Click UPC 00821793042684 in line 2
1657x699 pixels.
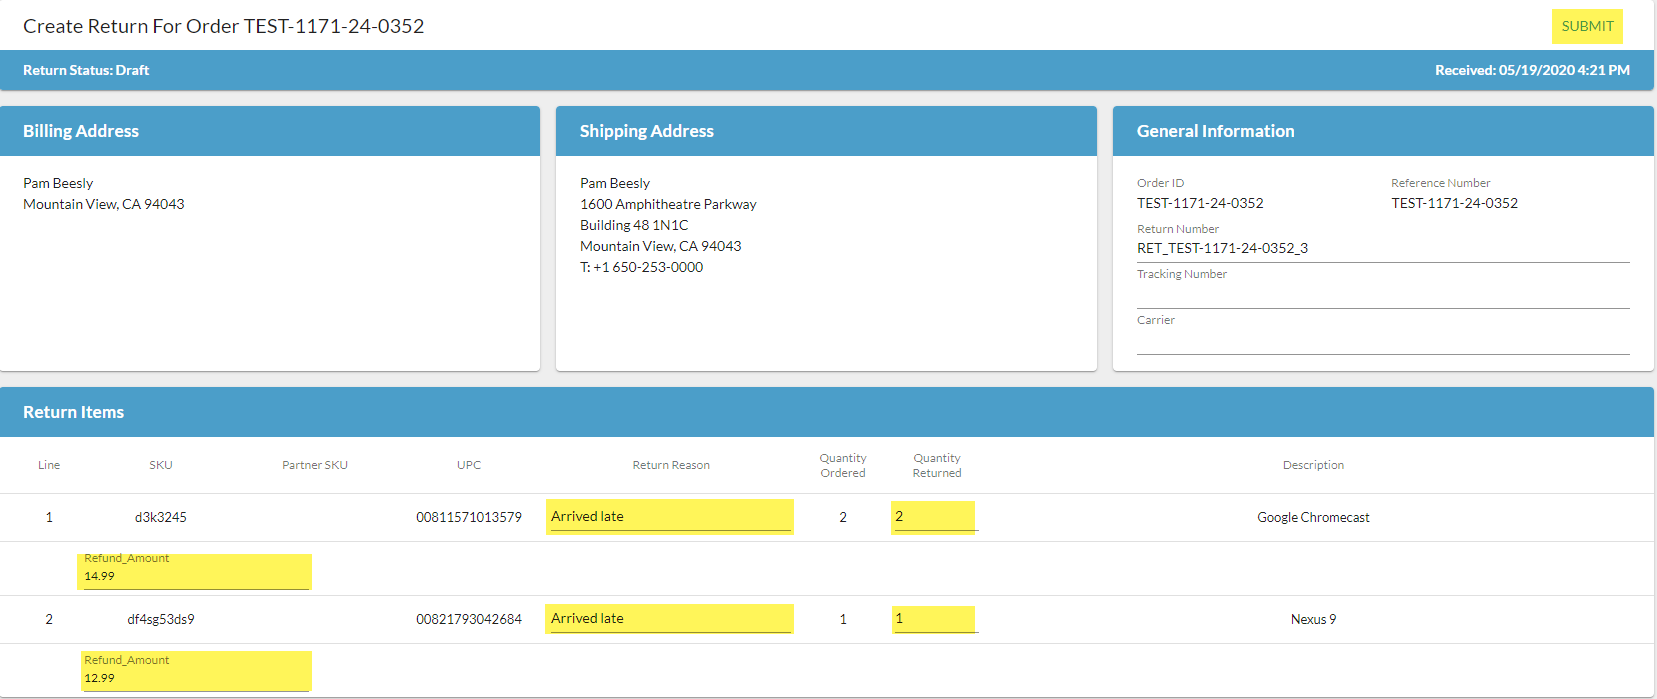pos(469,619)
